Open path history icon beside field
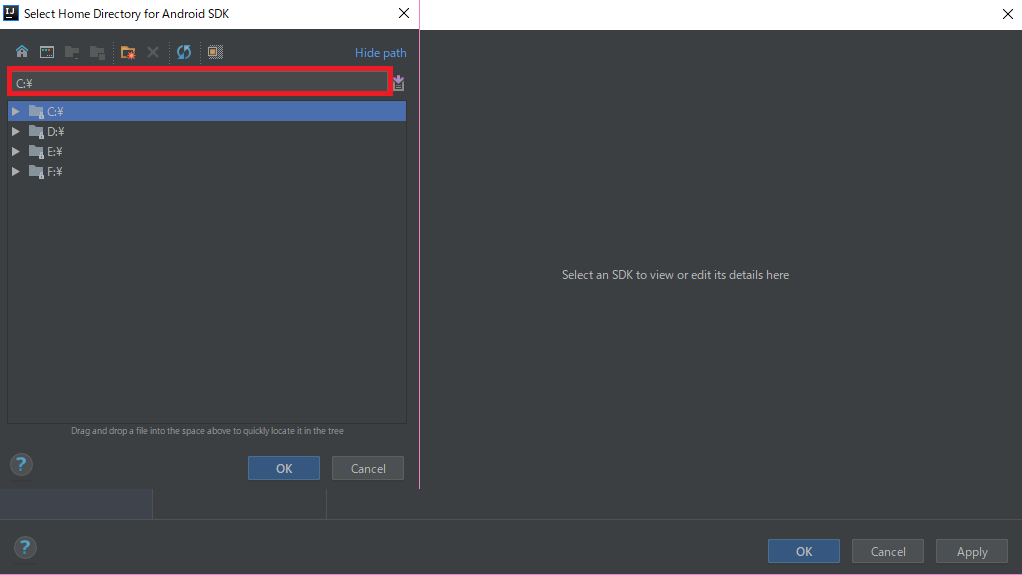Image resolution: width=1022 pixels, height=575 pixels. point(398,83)
